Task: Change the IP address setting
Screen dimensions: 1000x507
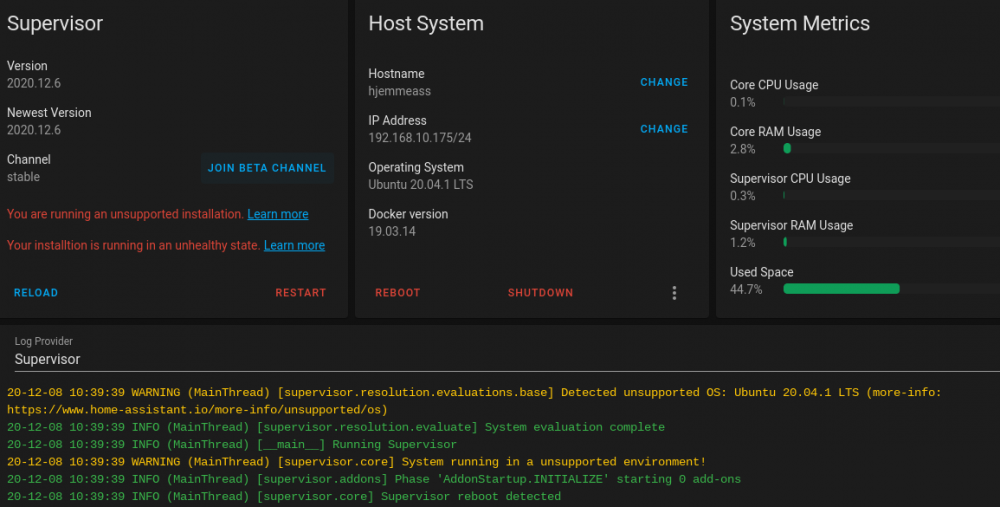Action: point(664,129)
